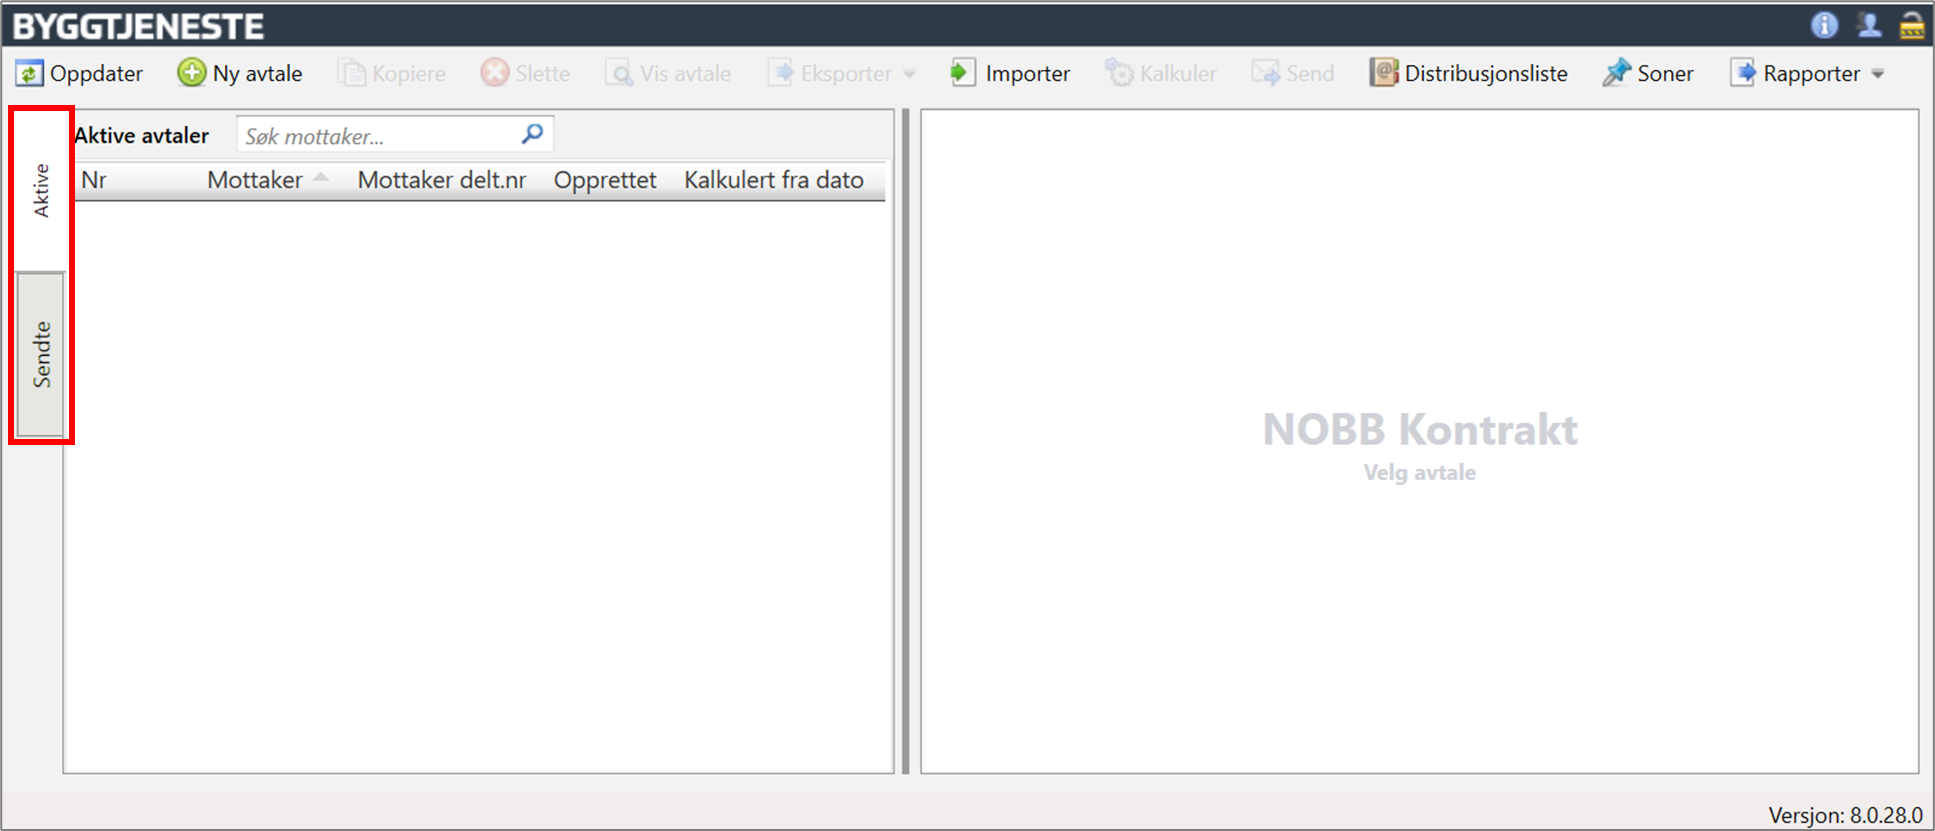Click the blue info icon
This screenshot has height=831, width=1935.
[x=1824, y=25]
